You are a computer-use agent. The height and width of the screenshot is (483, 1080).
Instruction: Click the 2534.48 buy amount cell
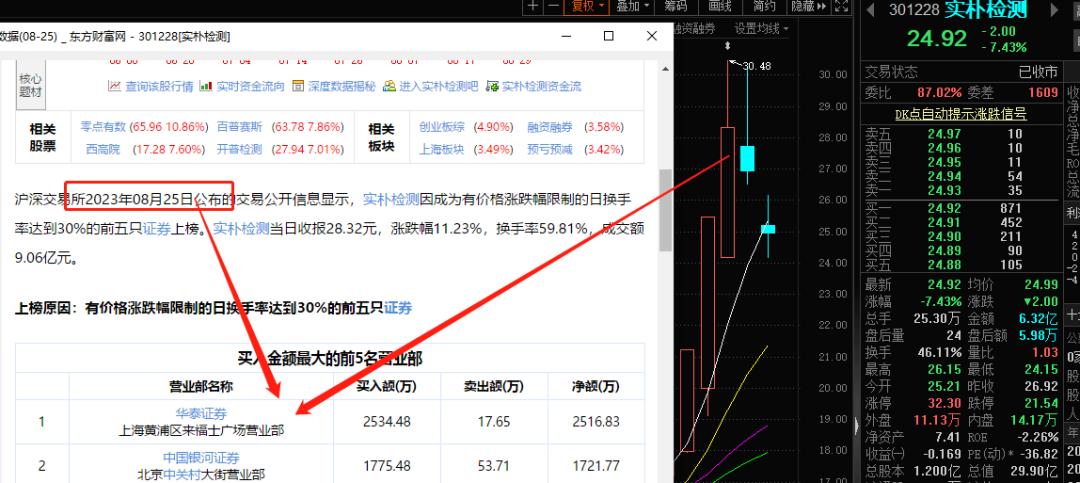(386, 422)
